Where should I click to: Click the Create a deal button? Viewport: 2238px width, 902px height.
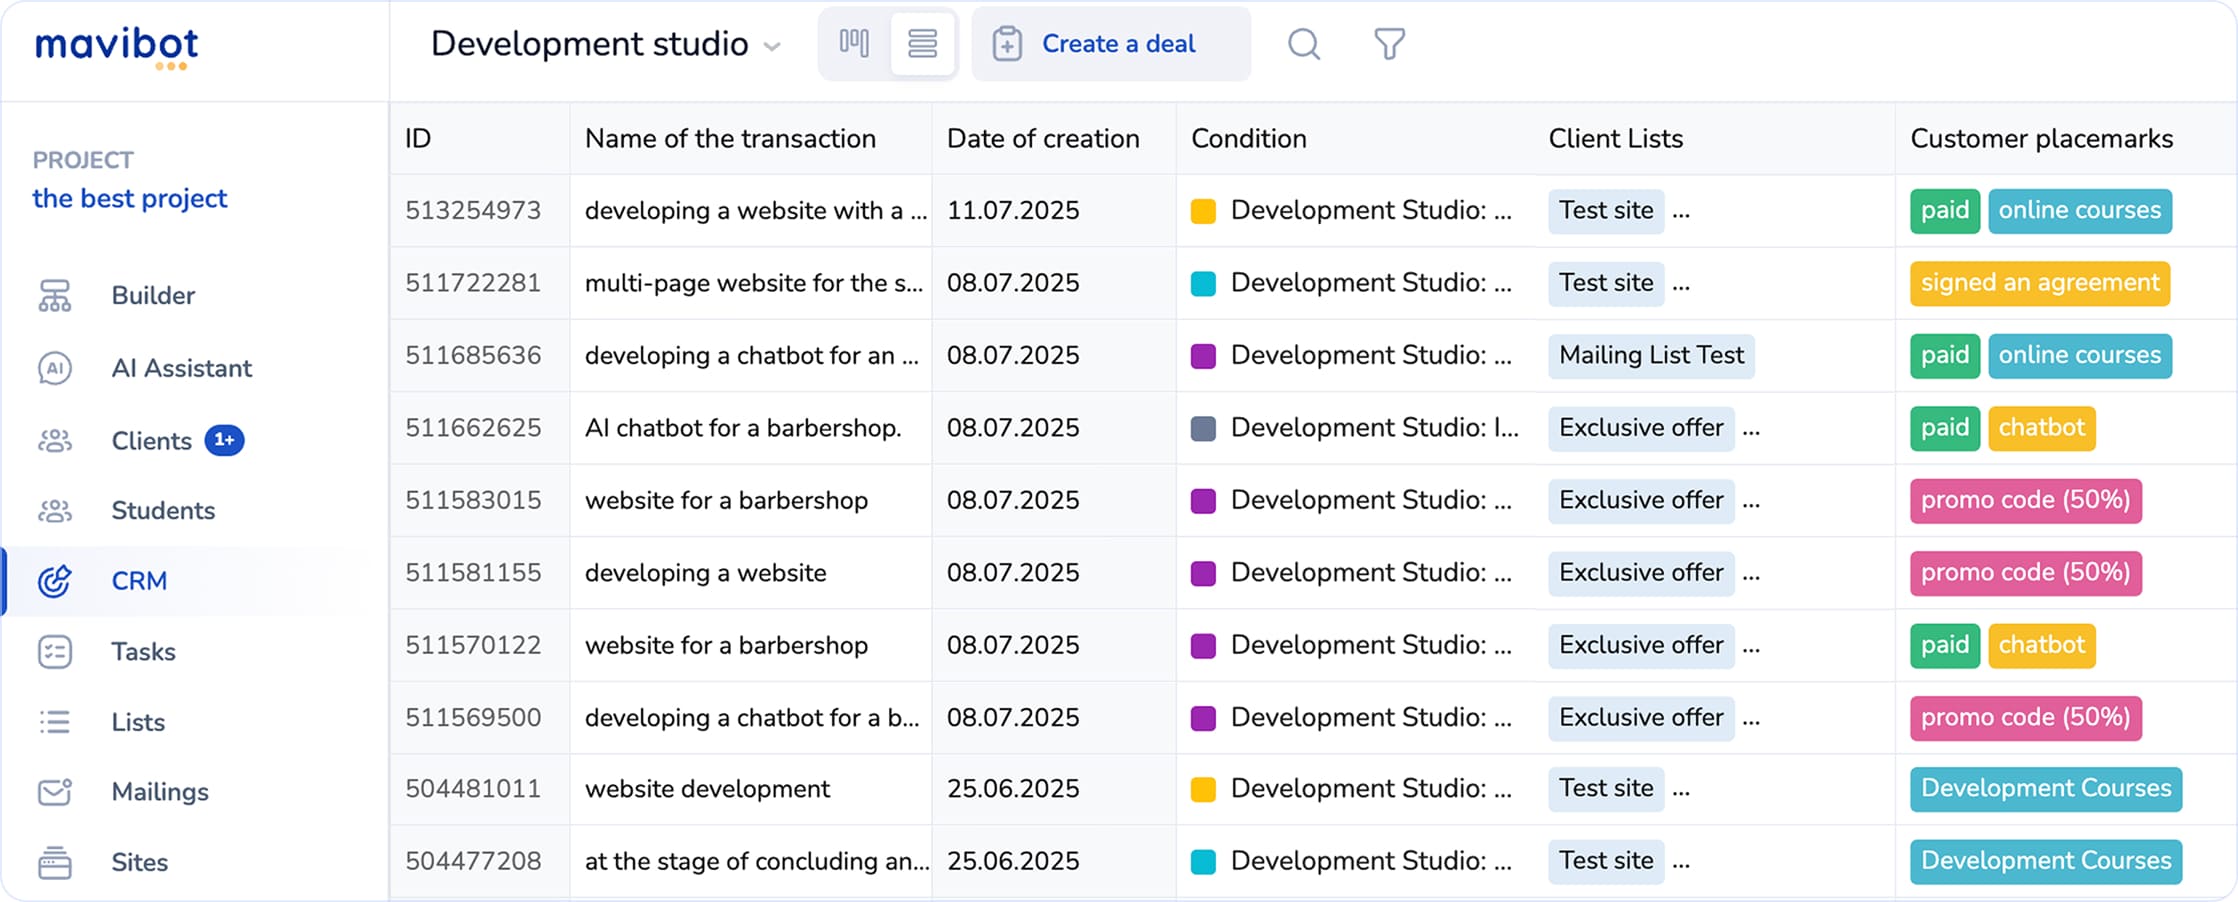click(1110, 44)
